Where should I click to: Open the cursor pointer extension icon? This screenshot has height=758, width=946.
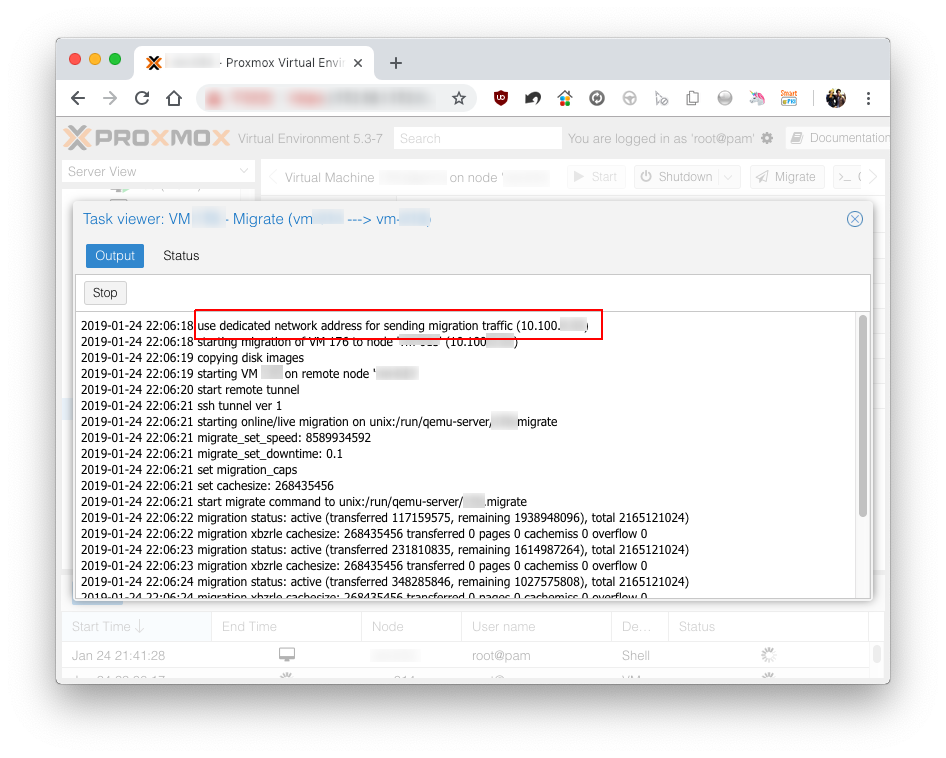pos(661,98)
